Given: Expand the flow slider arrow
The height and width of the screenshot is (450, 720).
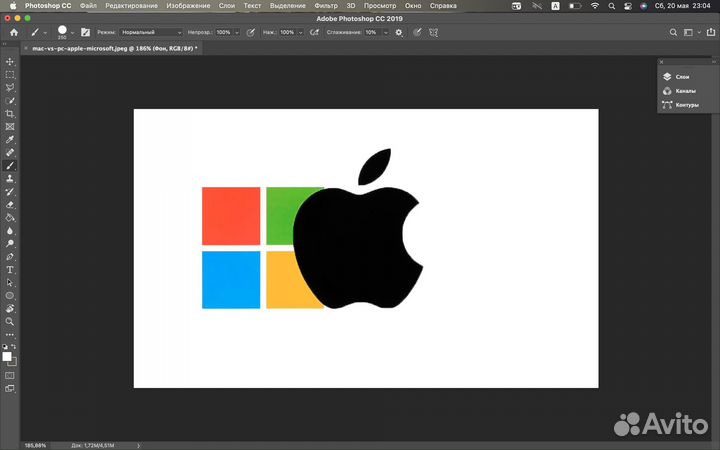Looking at the screenshot, I should pos(301,32).
